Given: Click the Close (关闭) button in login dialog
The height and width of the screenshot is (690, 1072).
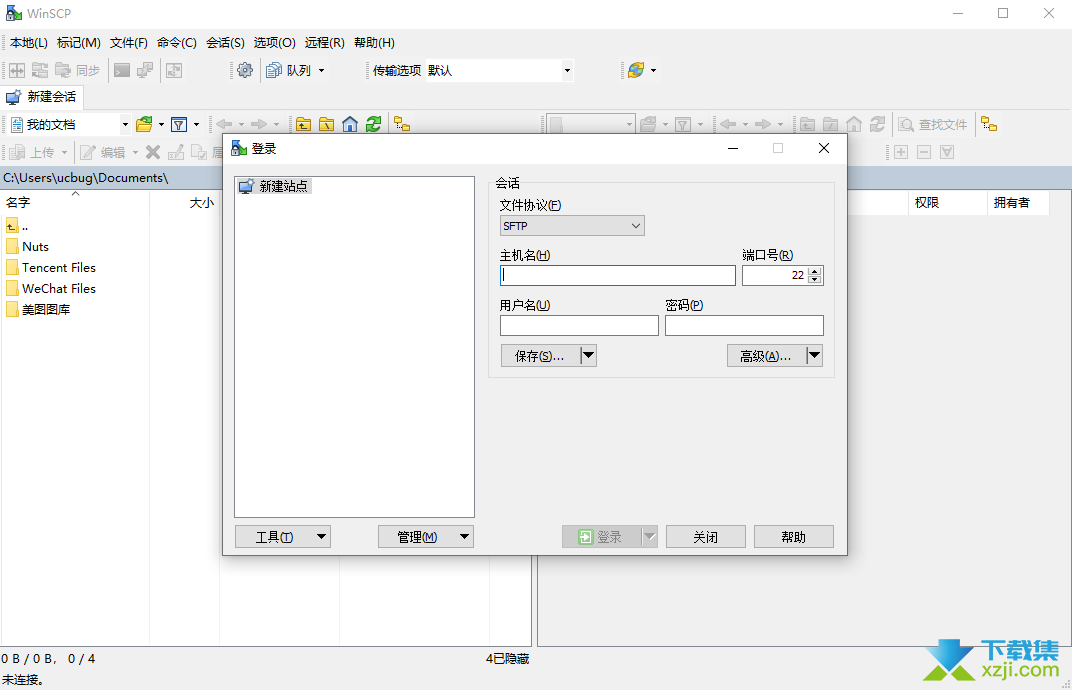Looking at the screenshot, I should (x=706, y=537).
